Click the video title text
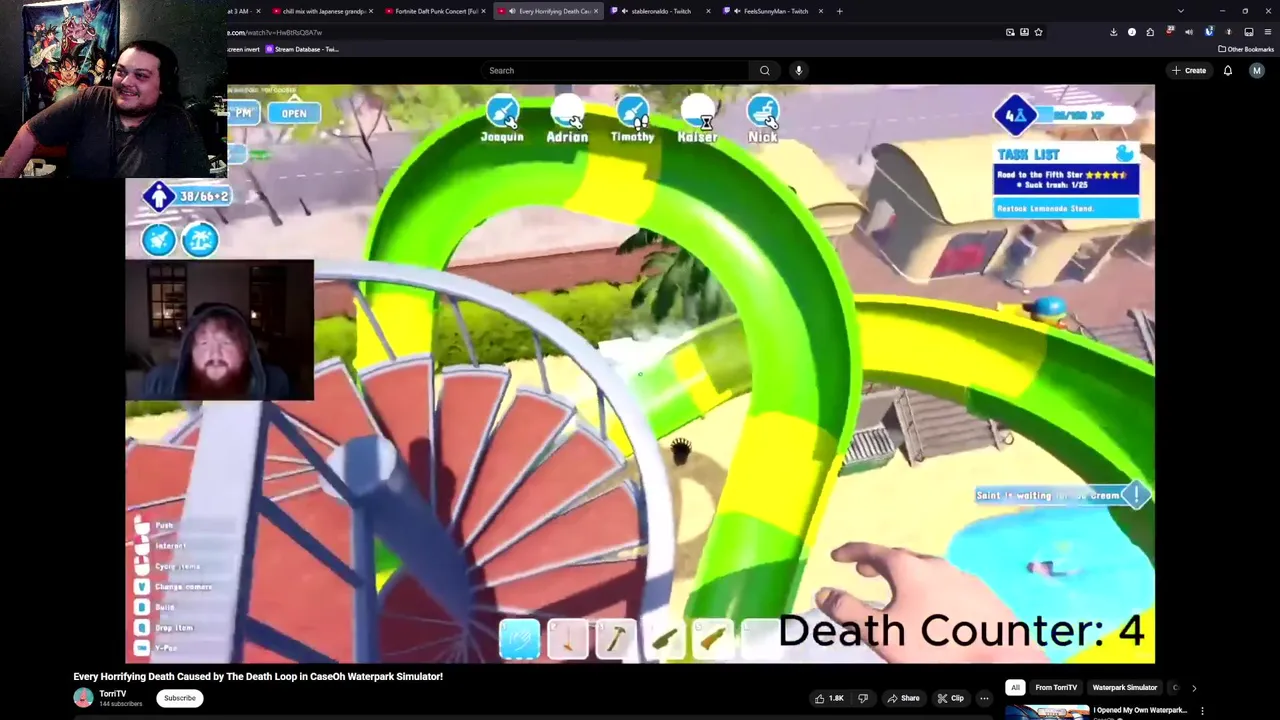 pyautogui.click(x=258, y=676)
